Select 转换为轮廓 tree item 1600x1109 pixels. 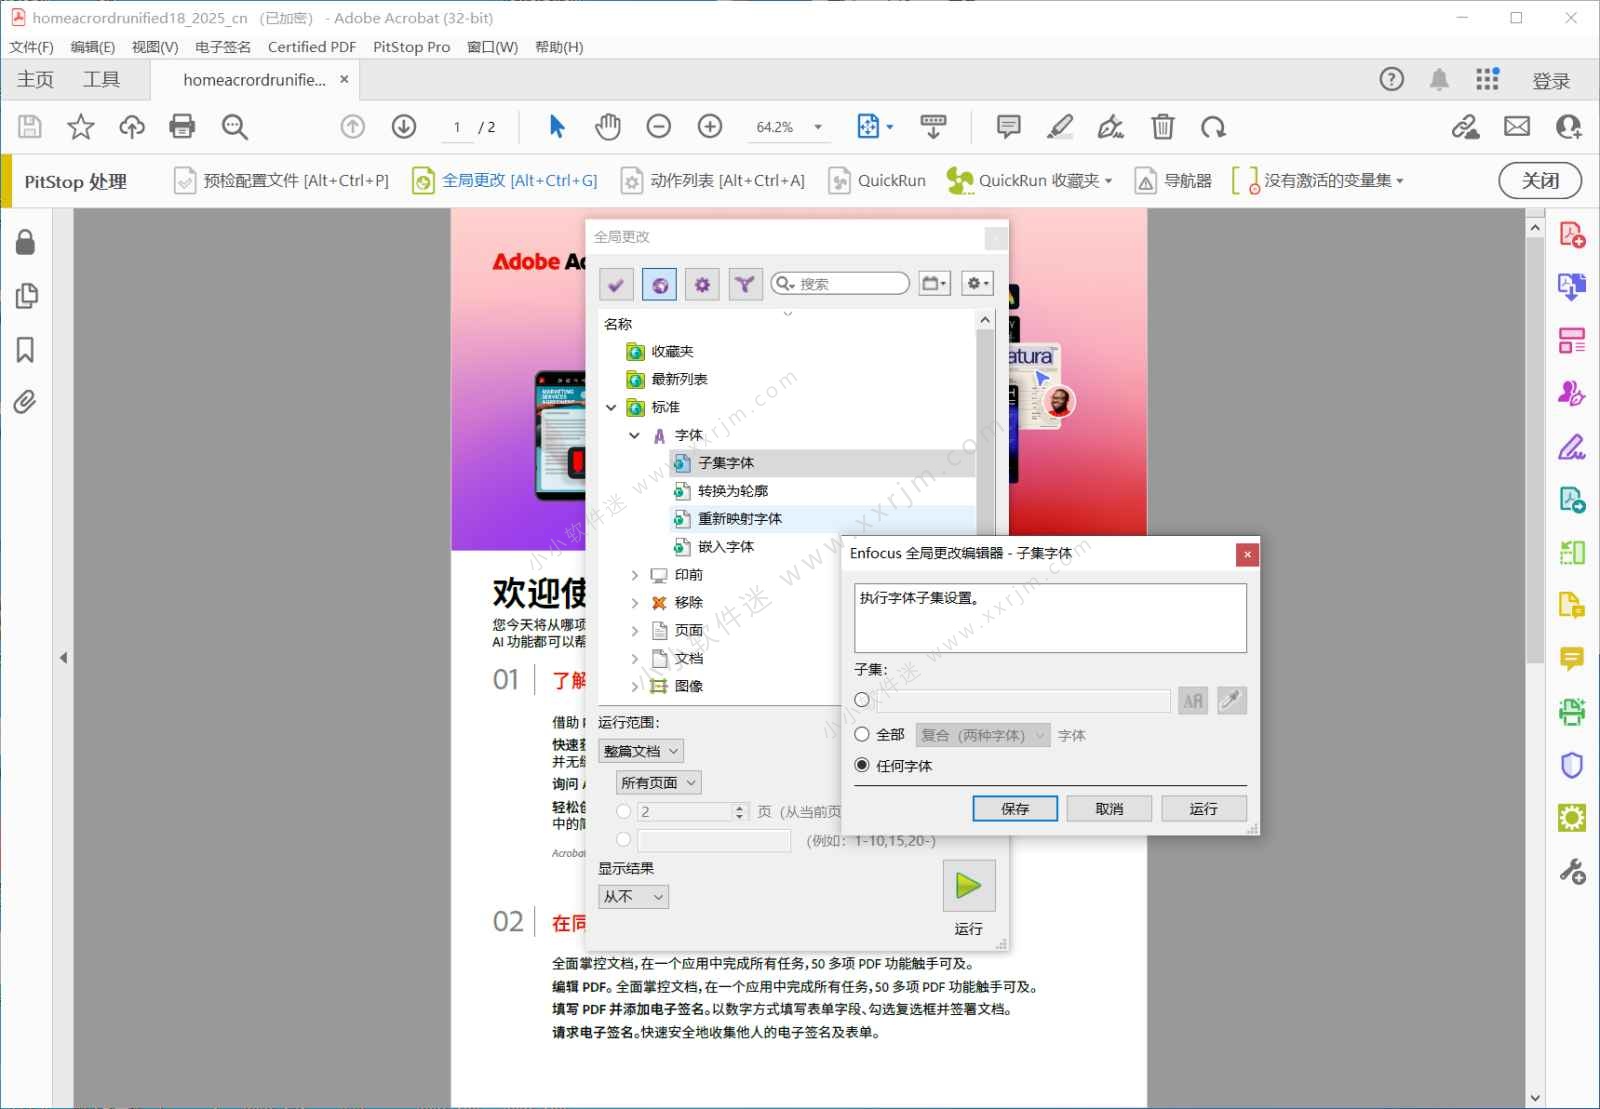click(x=733, y=491)
